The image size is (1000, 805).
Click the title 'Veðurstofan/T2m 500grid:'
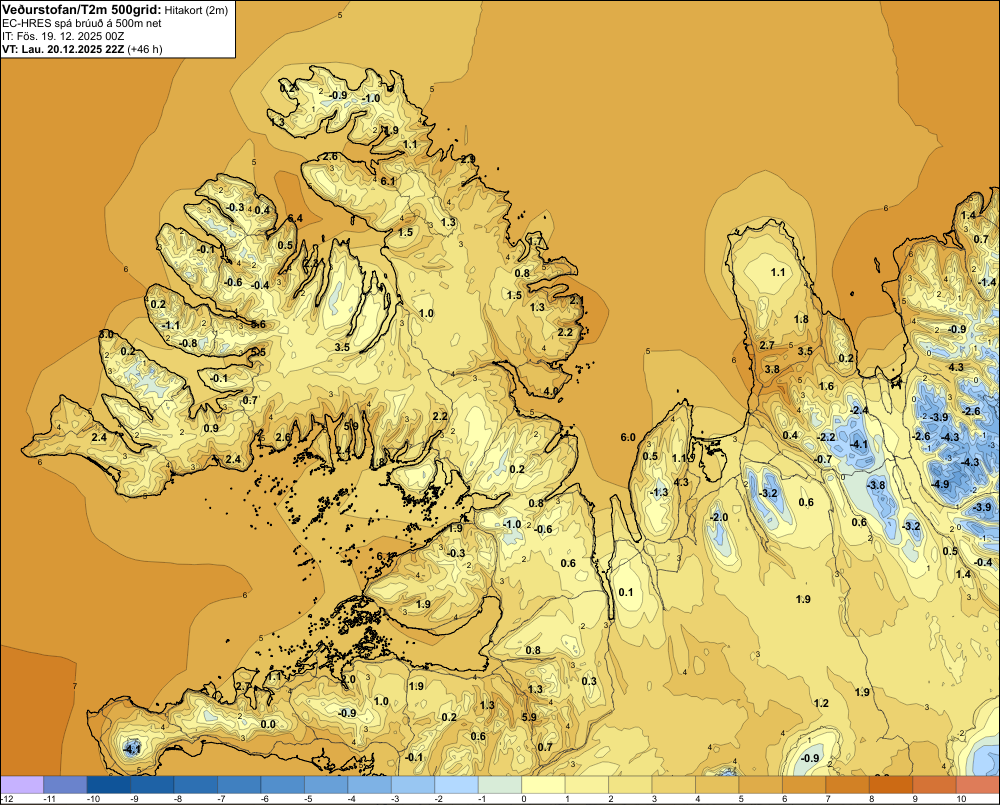click(x=82, y=10)
